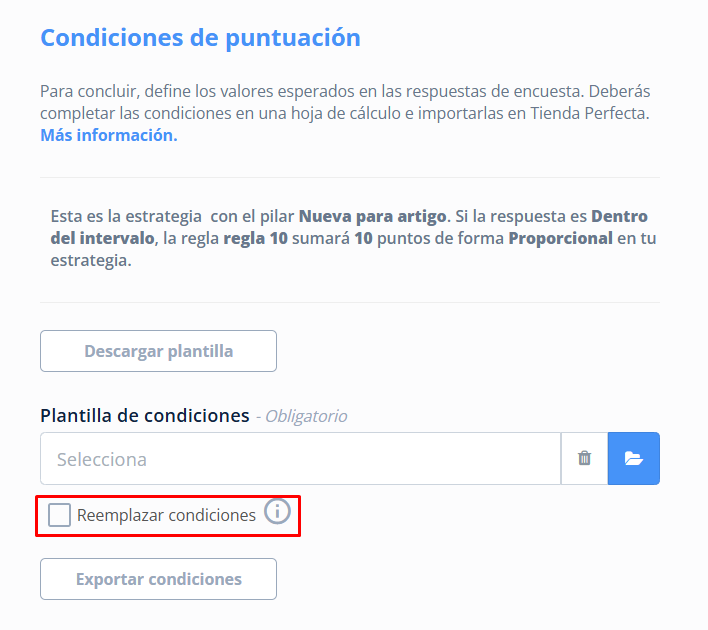Click "Tienda Perfecta" in the intro paragraph
The width and height of the screenshot is (708, 630).
[x=588, y=113]
